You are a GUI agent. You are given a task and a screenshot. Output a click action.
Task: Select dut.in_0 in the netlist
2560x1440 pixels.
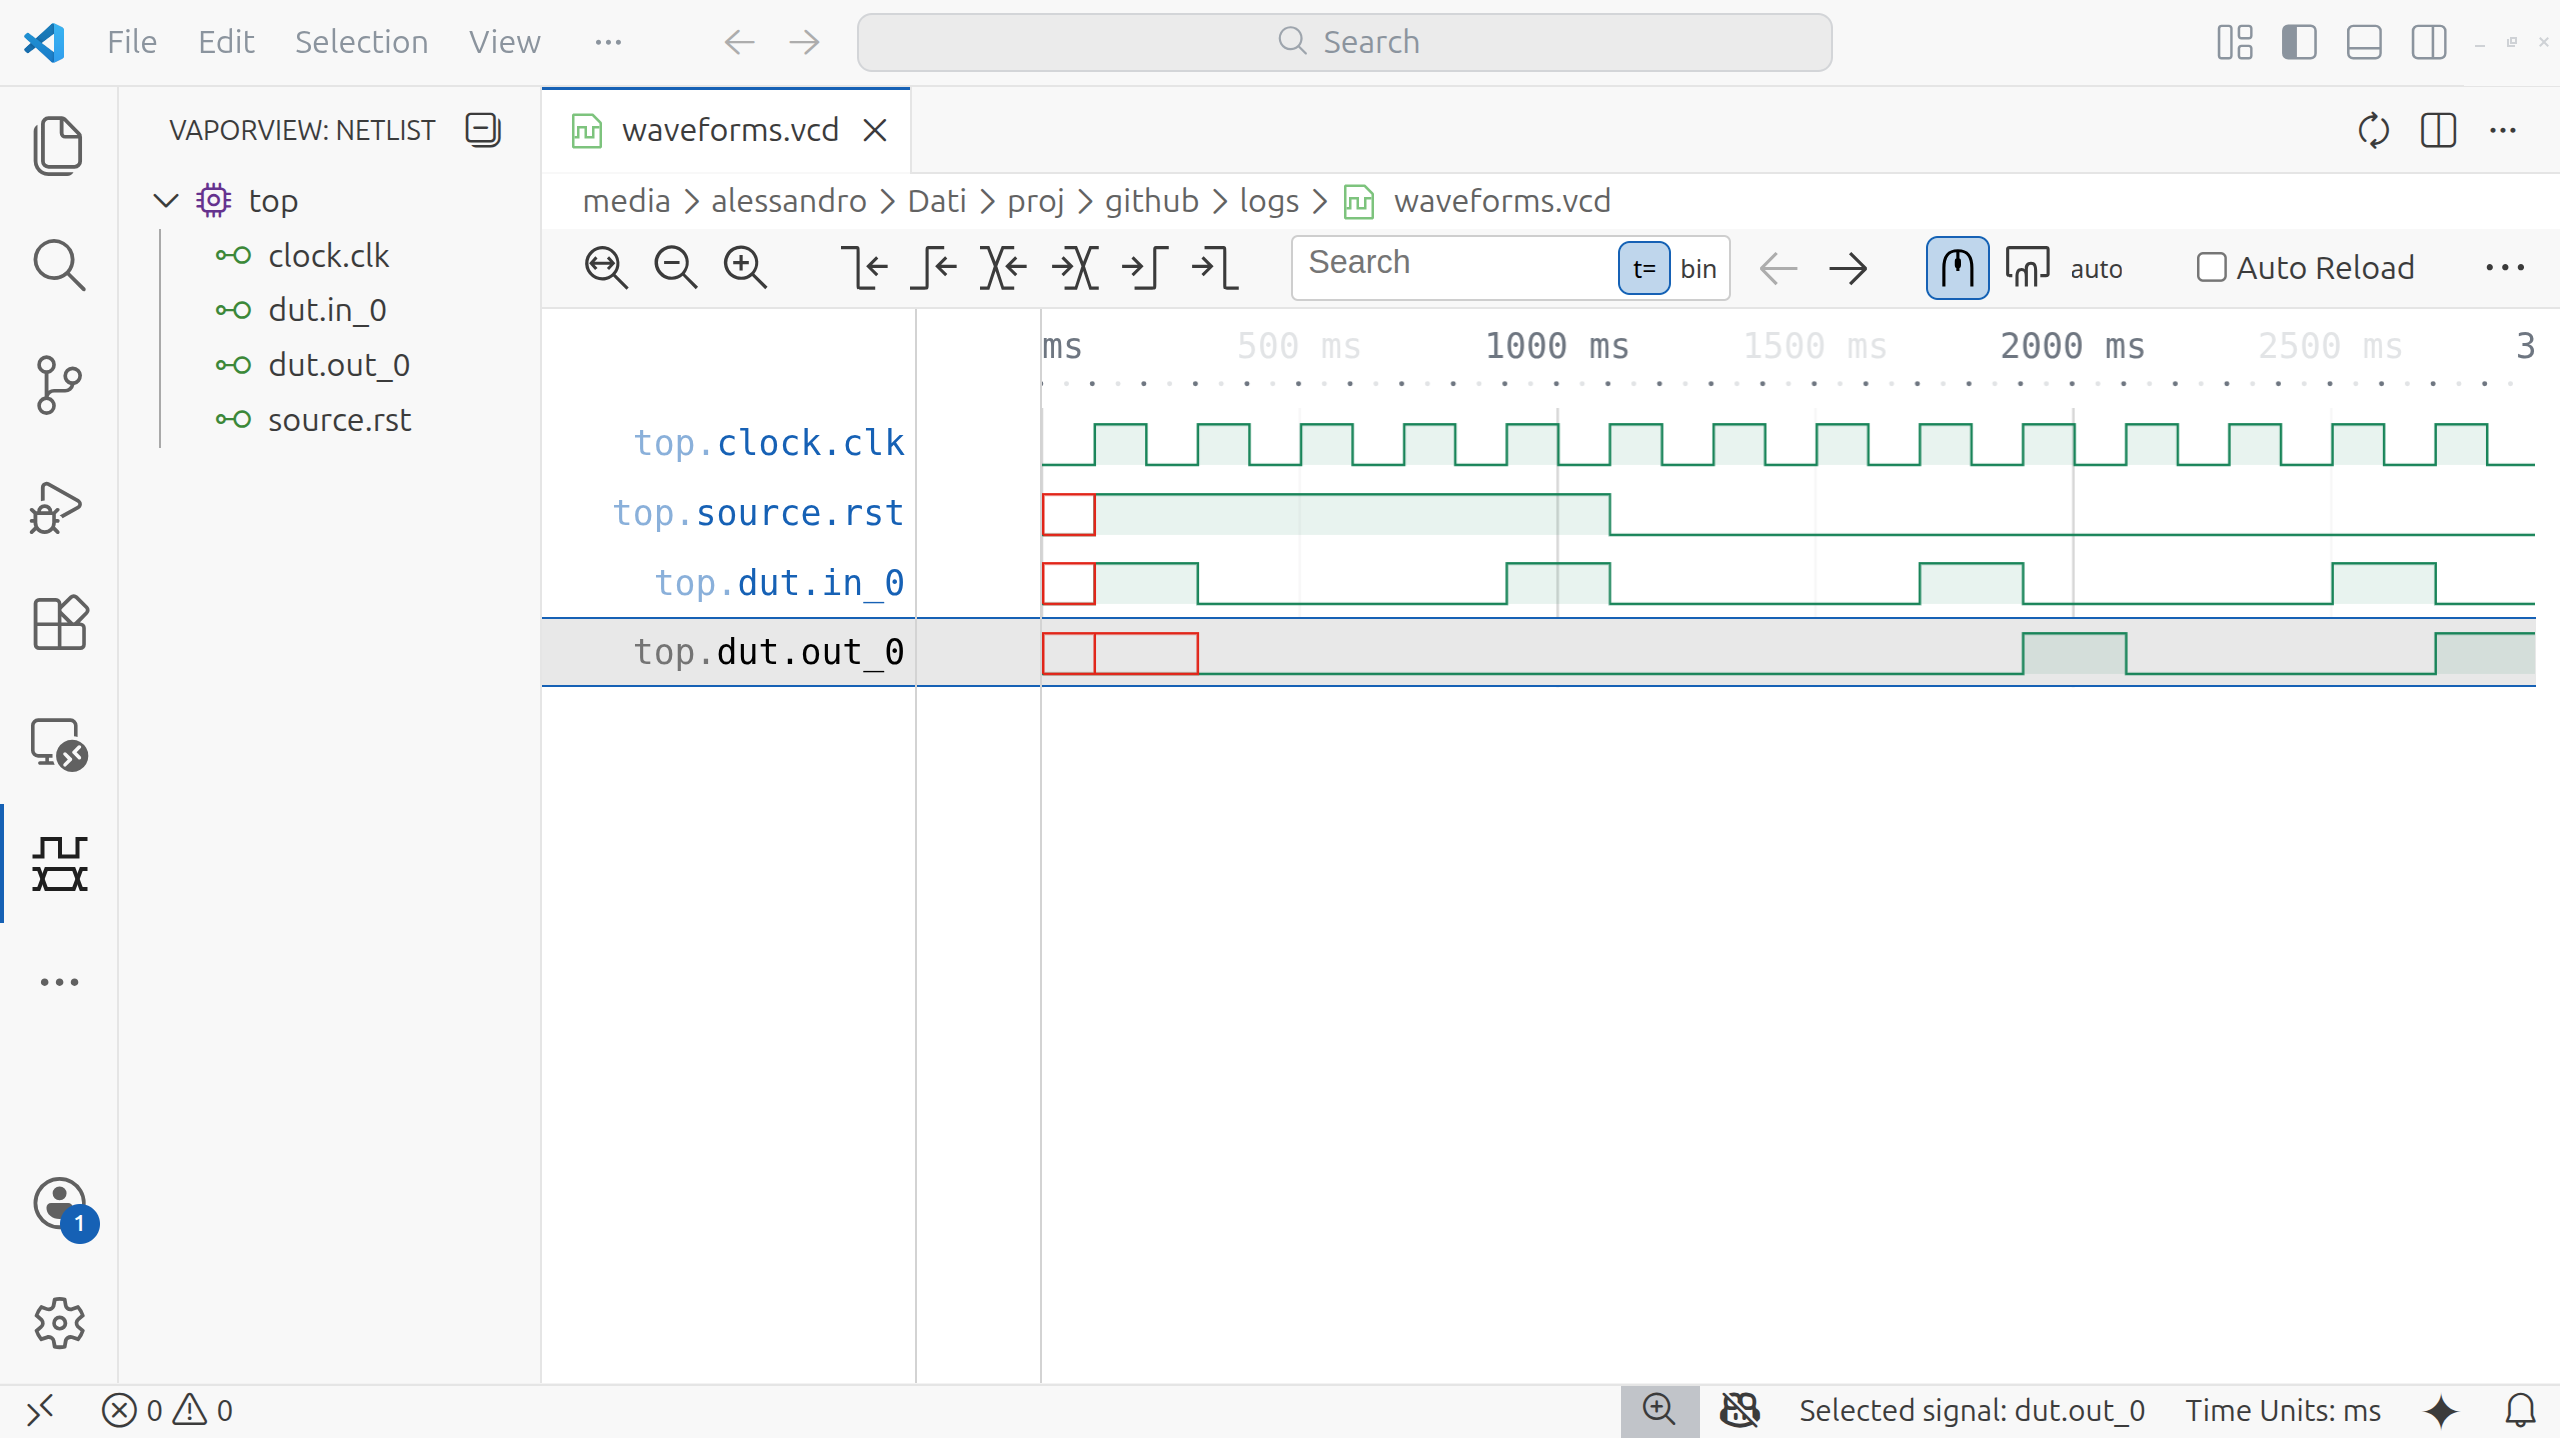[327, 310]
